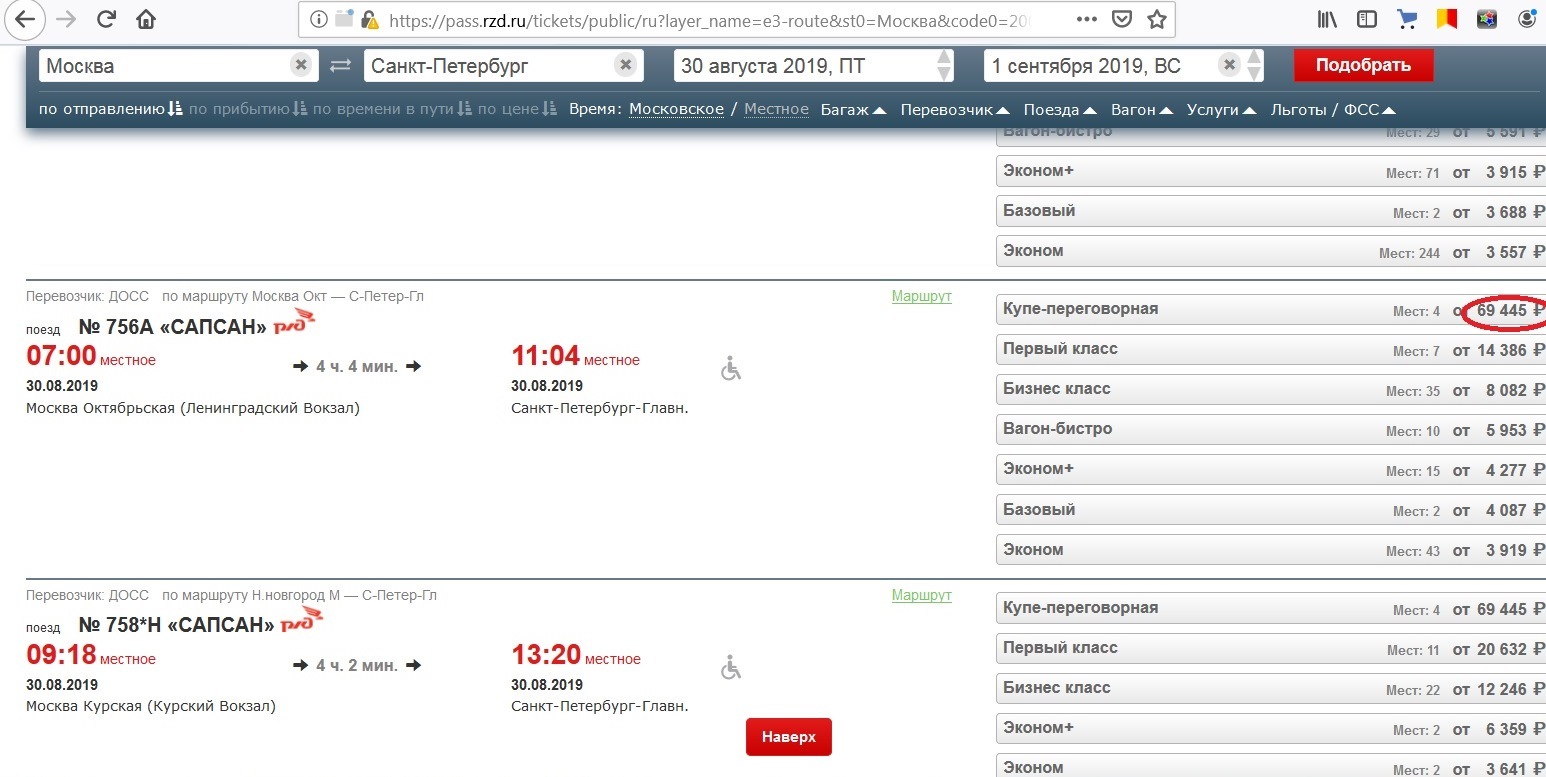Viewport: 1546px width, 777px height.
Task: Expand the Багаж filter
Action: (853, 109)
